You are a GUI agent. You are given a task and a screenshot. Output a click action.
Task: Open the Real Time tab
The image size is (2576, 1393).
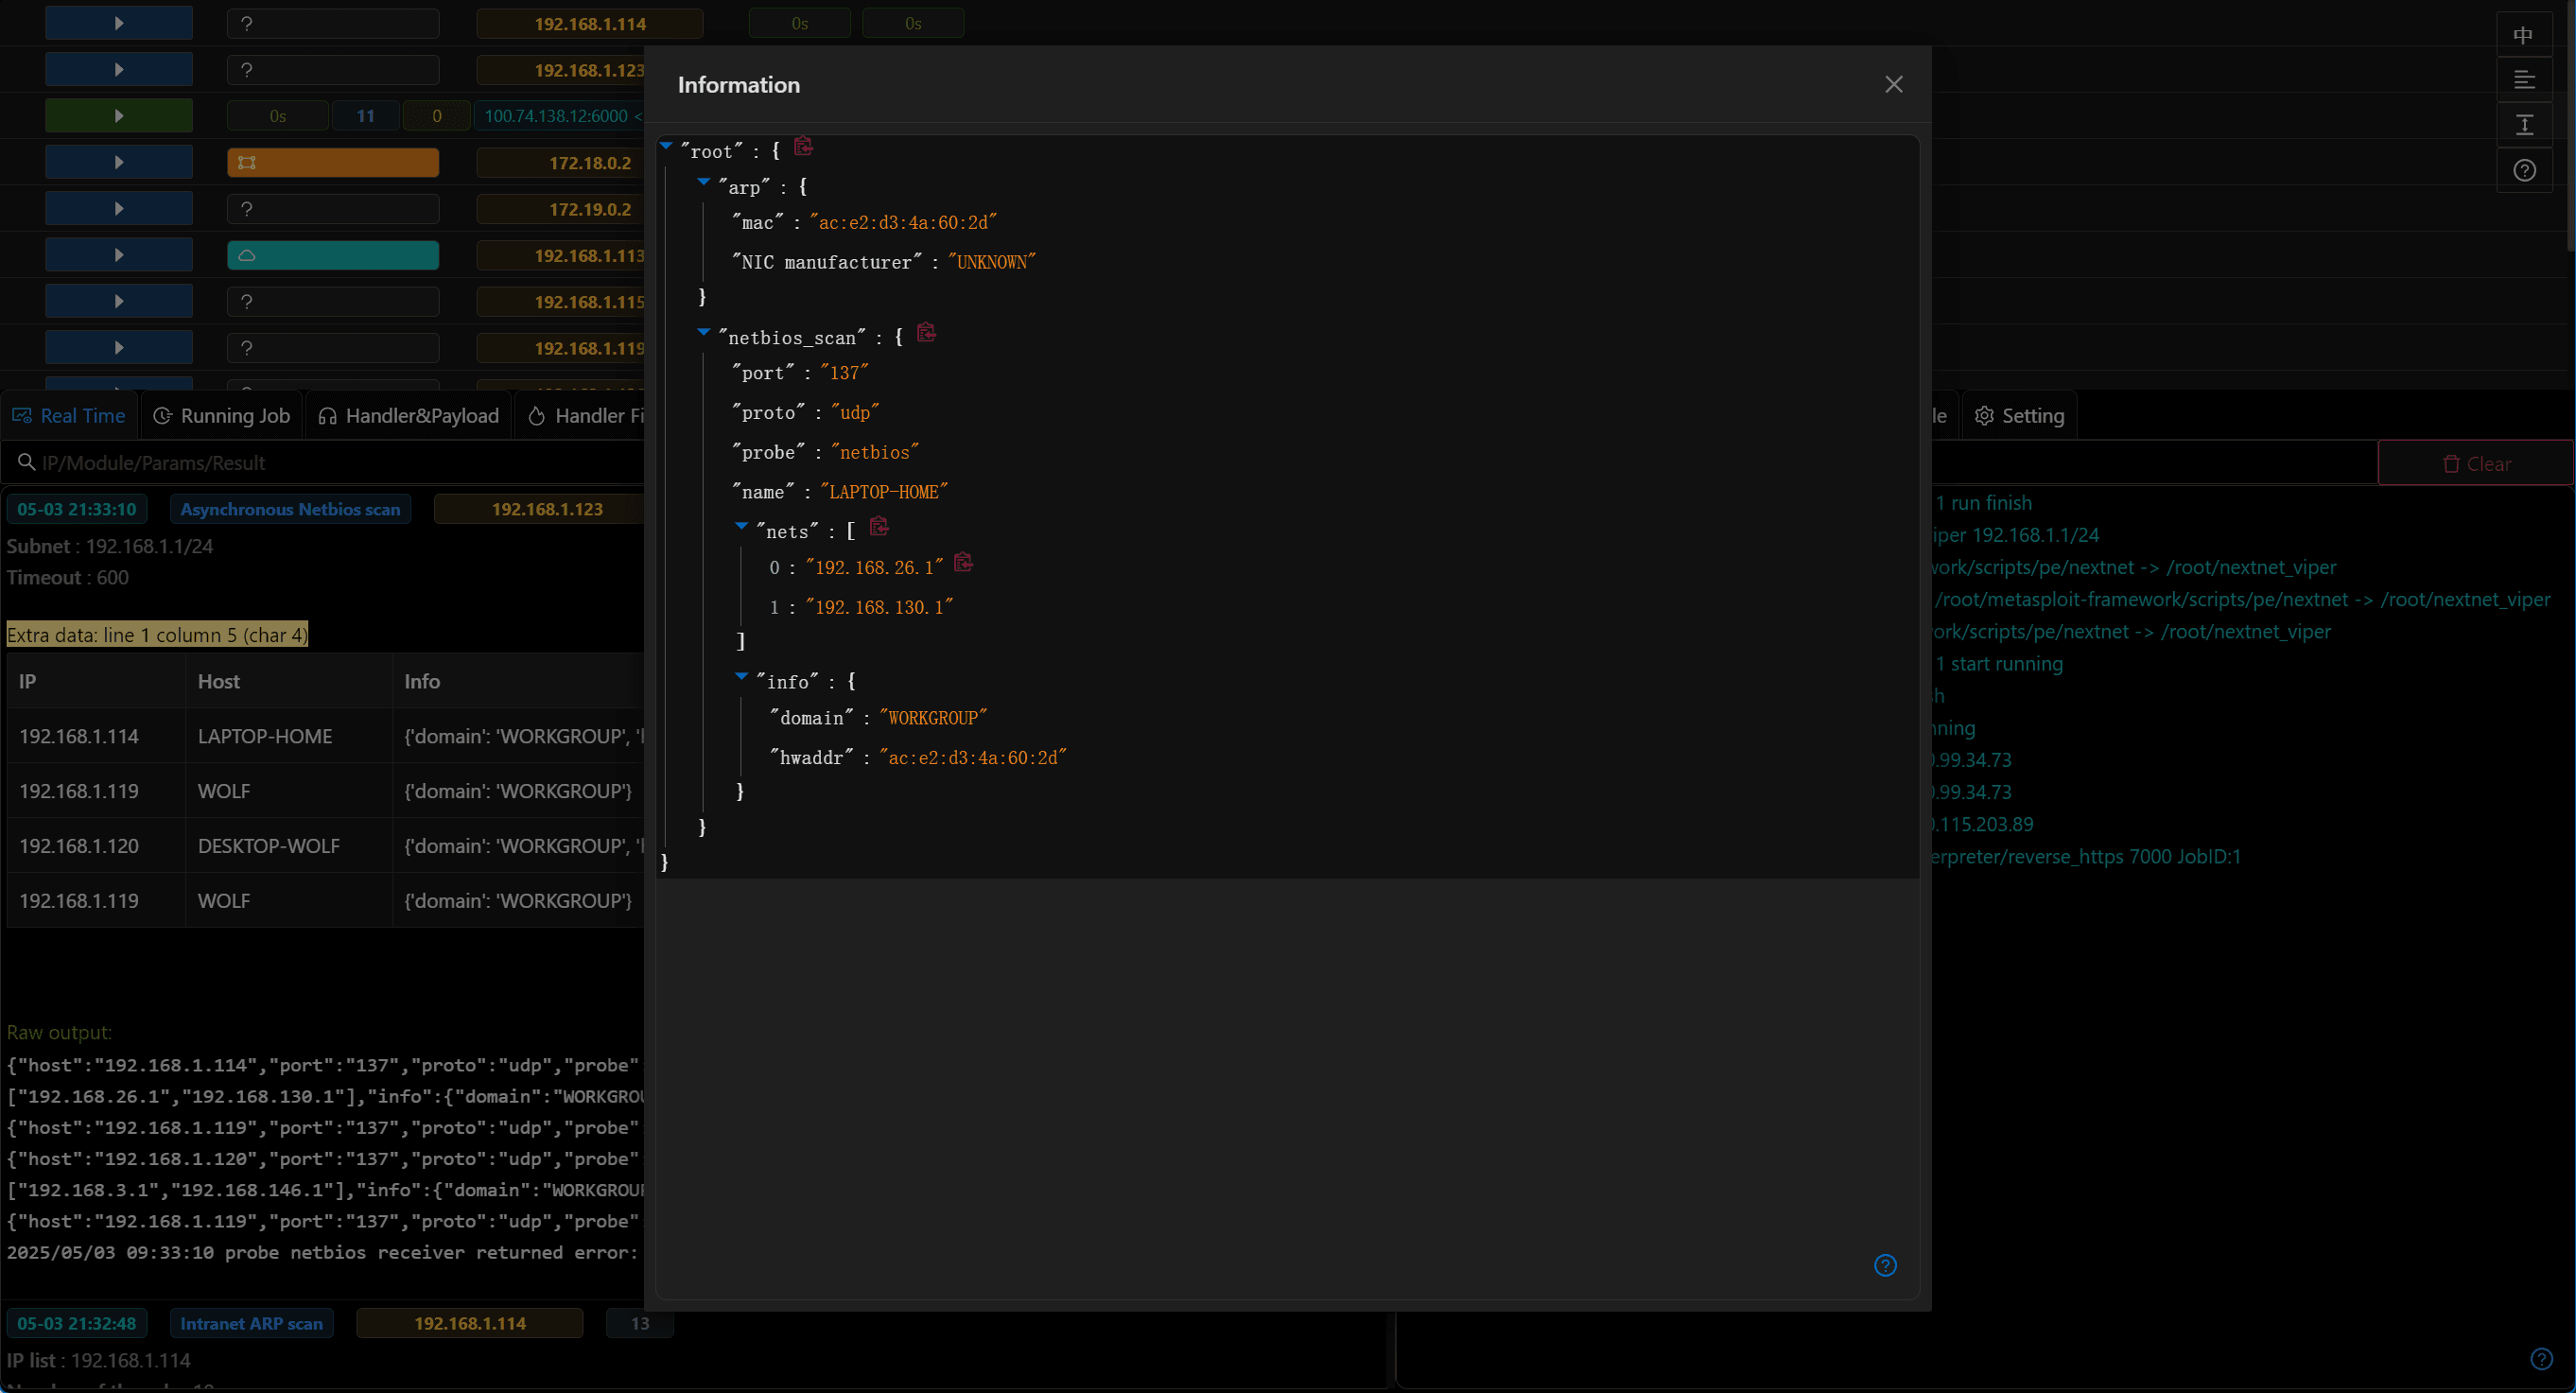click(69, 416)
